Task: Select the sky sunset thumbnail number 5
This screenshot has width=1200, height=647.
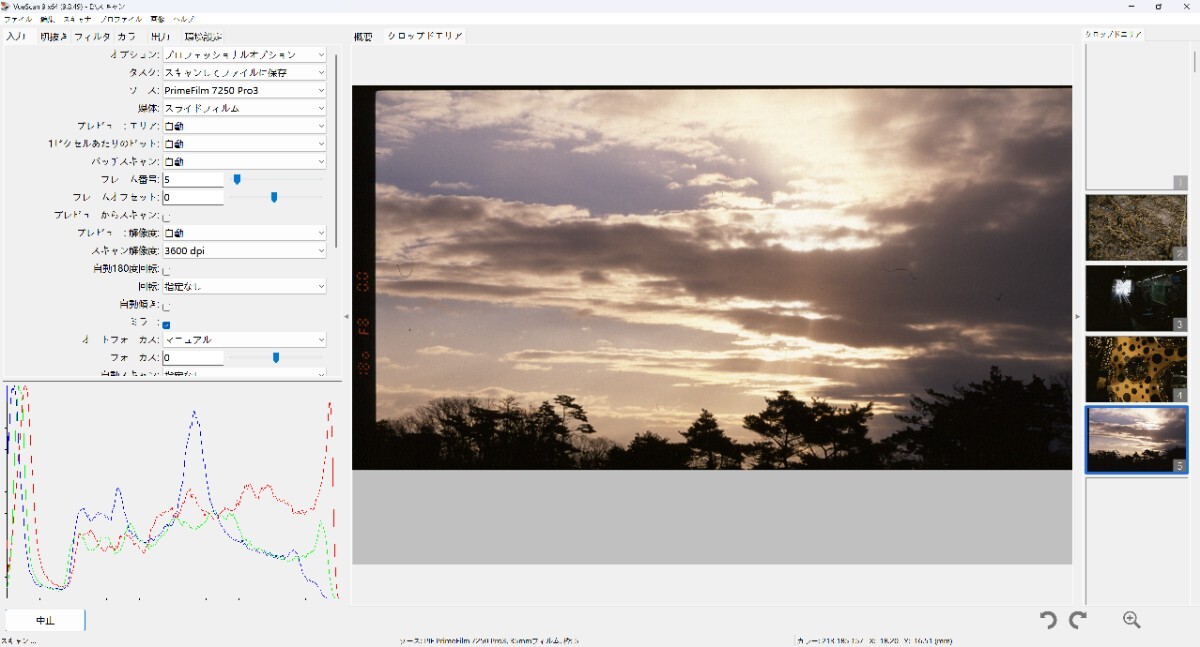Action: 1136,439
